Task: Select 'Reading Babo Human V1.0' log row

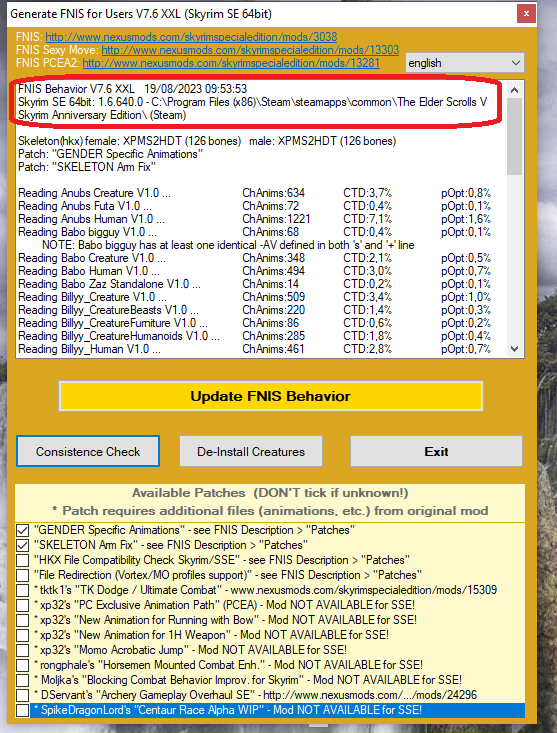Action: click(x=255, y=271)
